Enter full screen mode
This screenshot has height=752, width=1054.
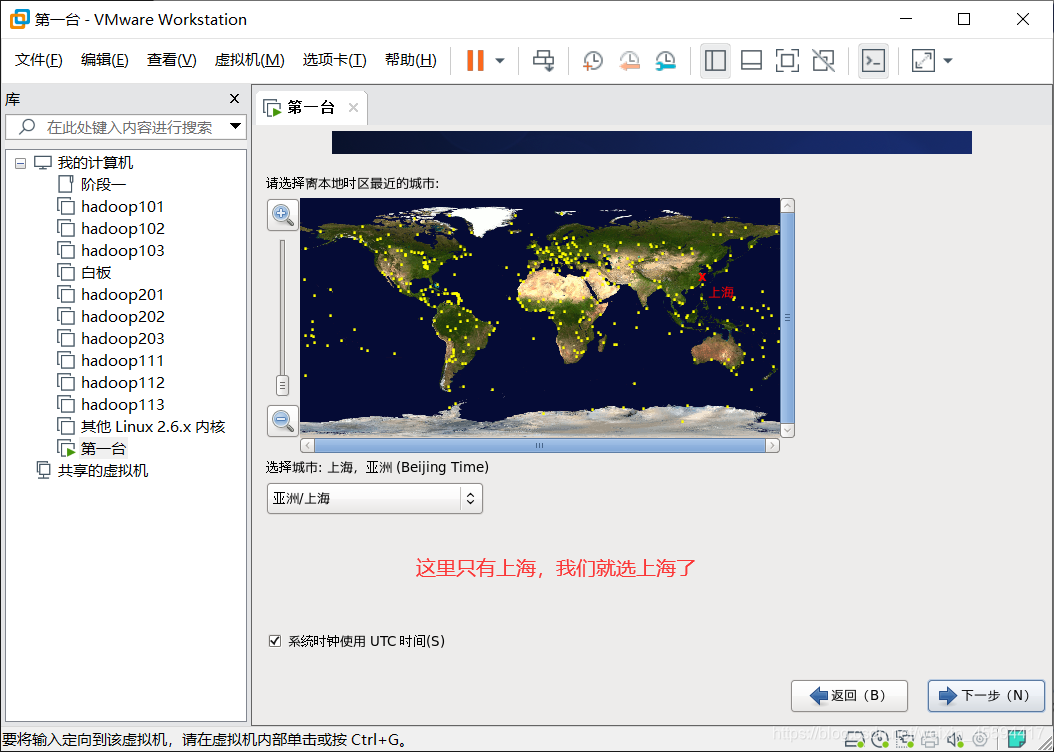coord(787,60)
